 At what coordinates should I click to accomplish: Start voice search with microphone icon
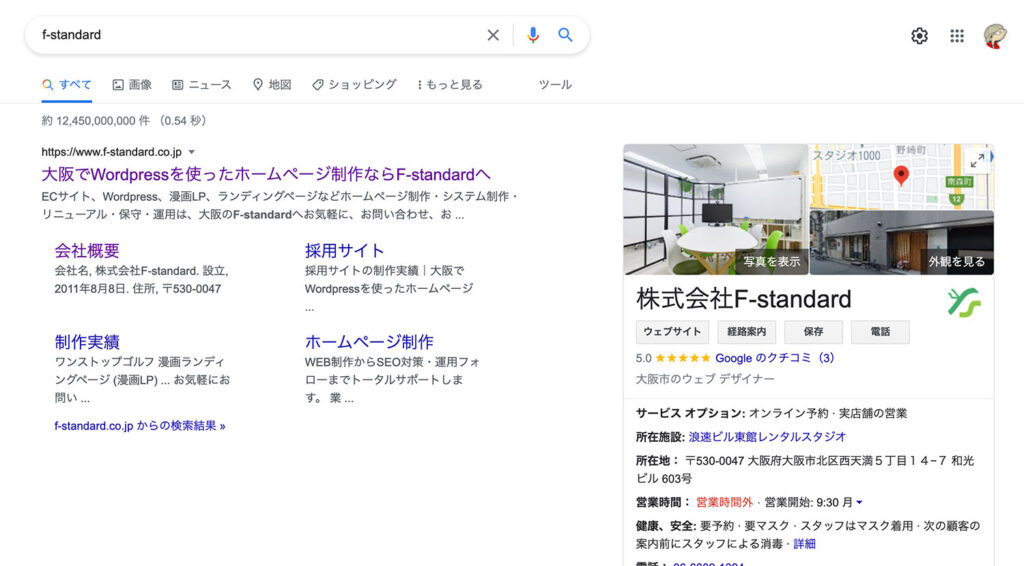click(533, 35)
